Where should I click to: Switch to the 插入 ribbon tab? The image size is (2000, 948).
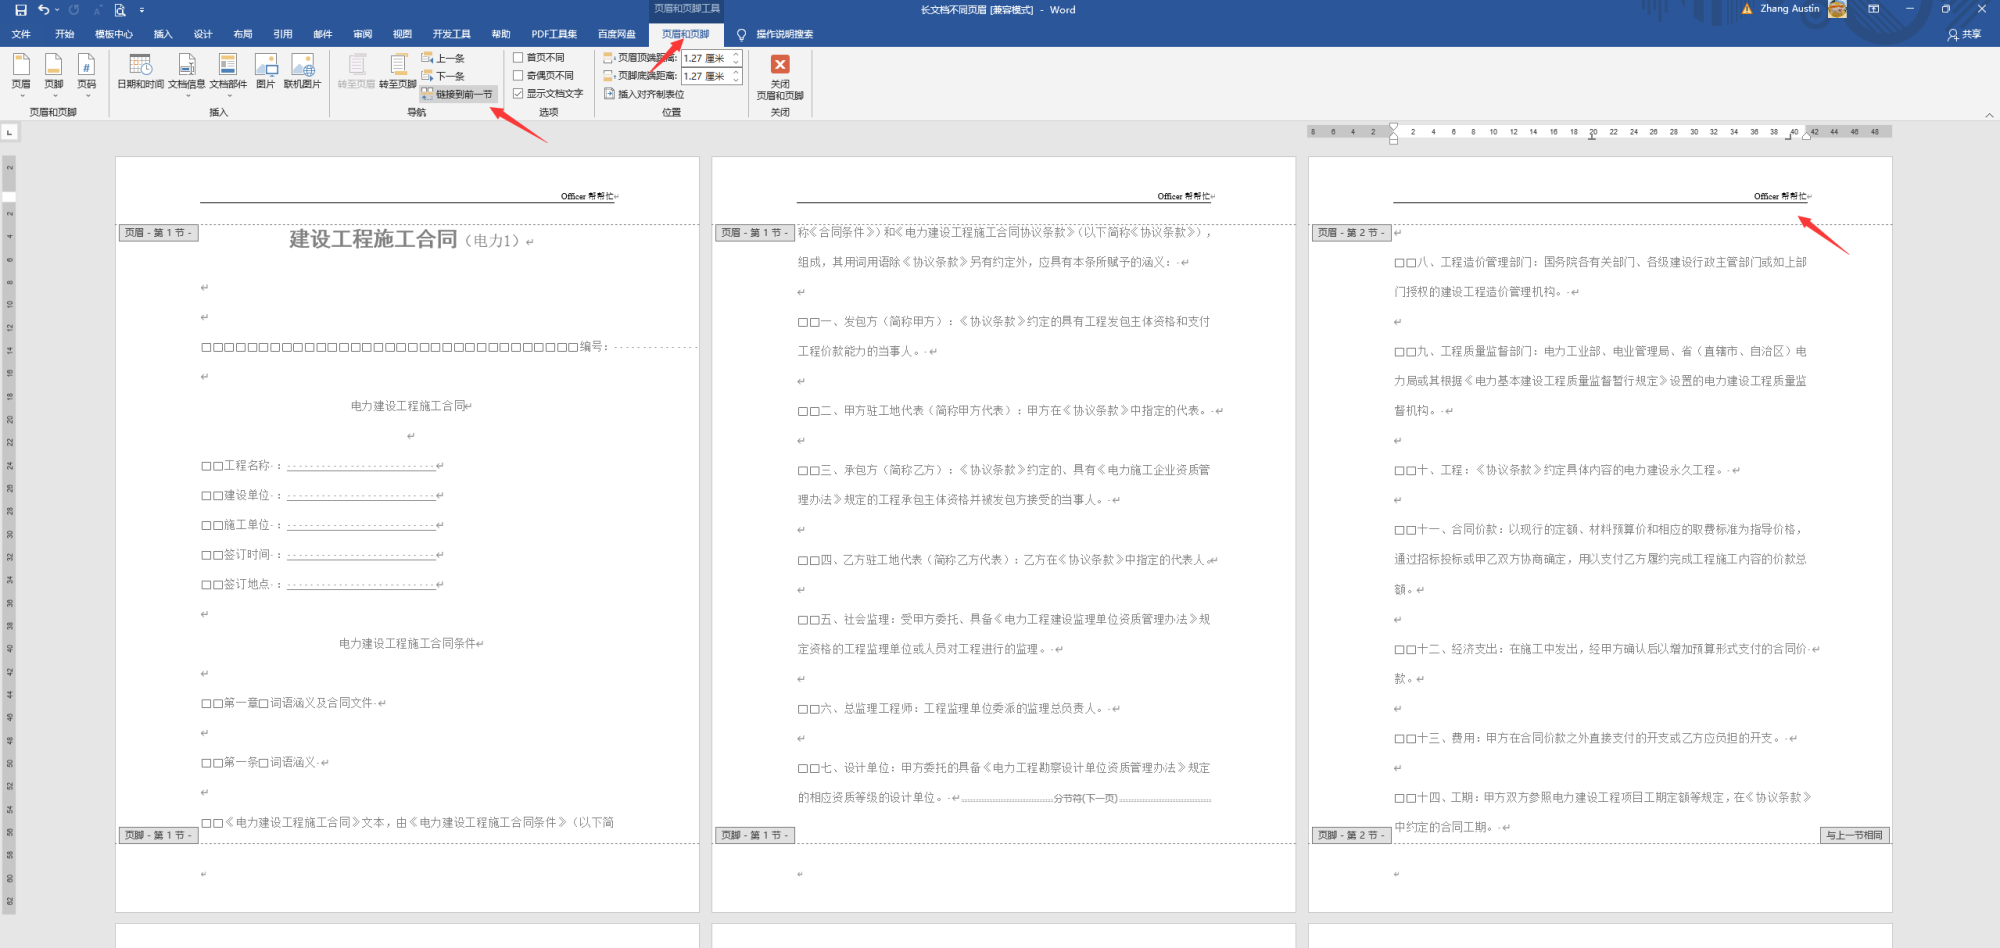coord(163,34)
